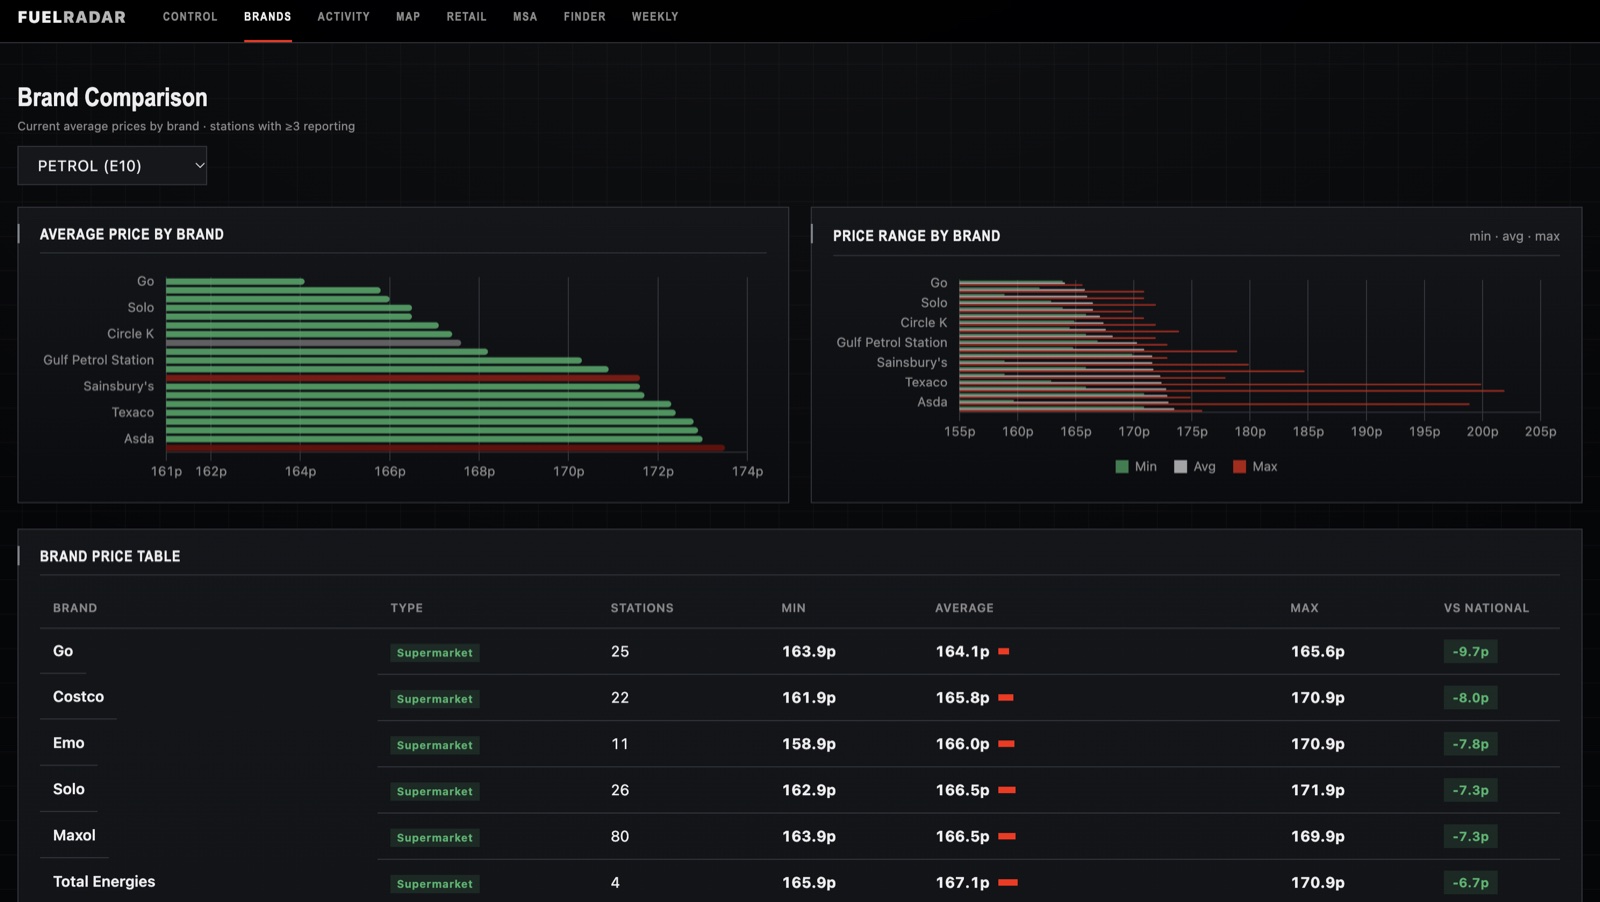The width and height of the screenshot is (1600, 902).
Task: Open the Retail tab
Action: 467,17
